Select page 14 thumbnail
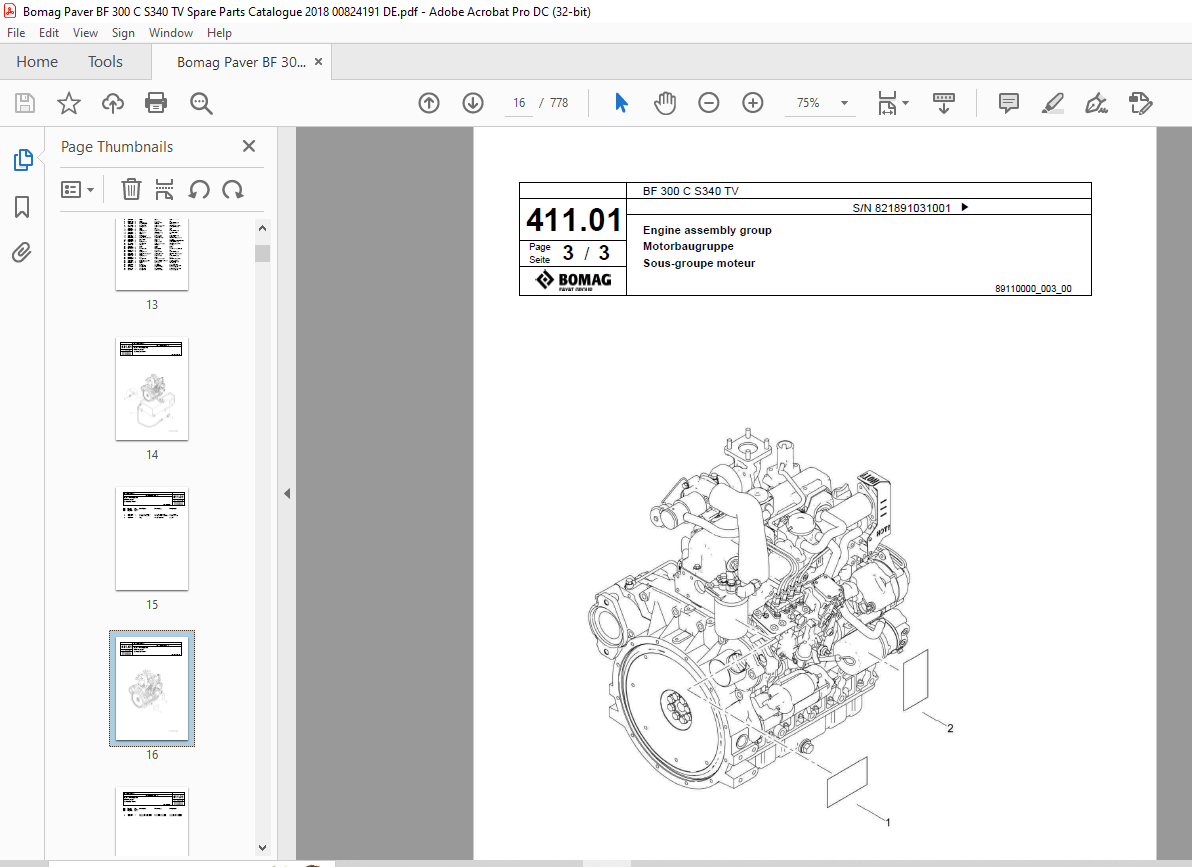Viewport: 1192px width, 867px height. 152,389
